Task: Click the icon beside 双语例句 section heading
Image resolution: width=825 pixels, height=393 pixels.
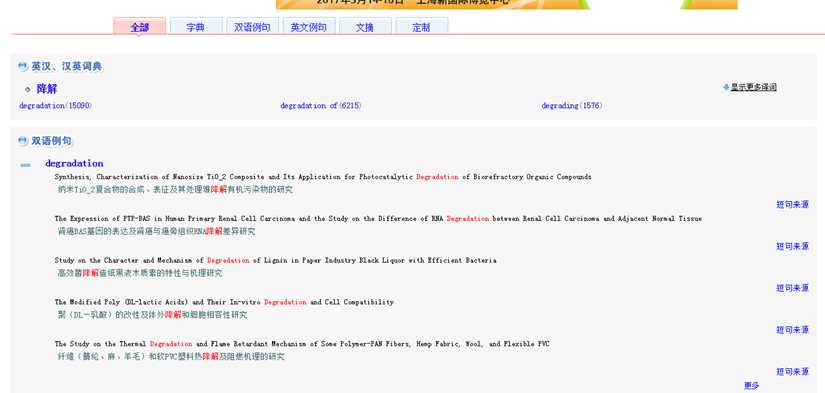Action: 23,141
